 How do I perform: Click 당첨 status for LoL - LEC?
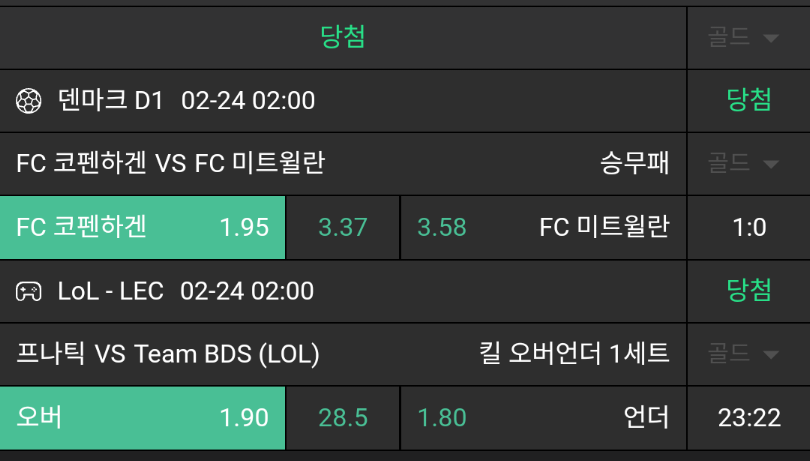click(x=749, y=292)
